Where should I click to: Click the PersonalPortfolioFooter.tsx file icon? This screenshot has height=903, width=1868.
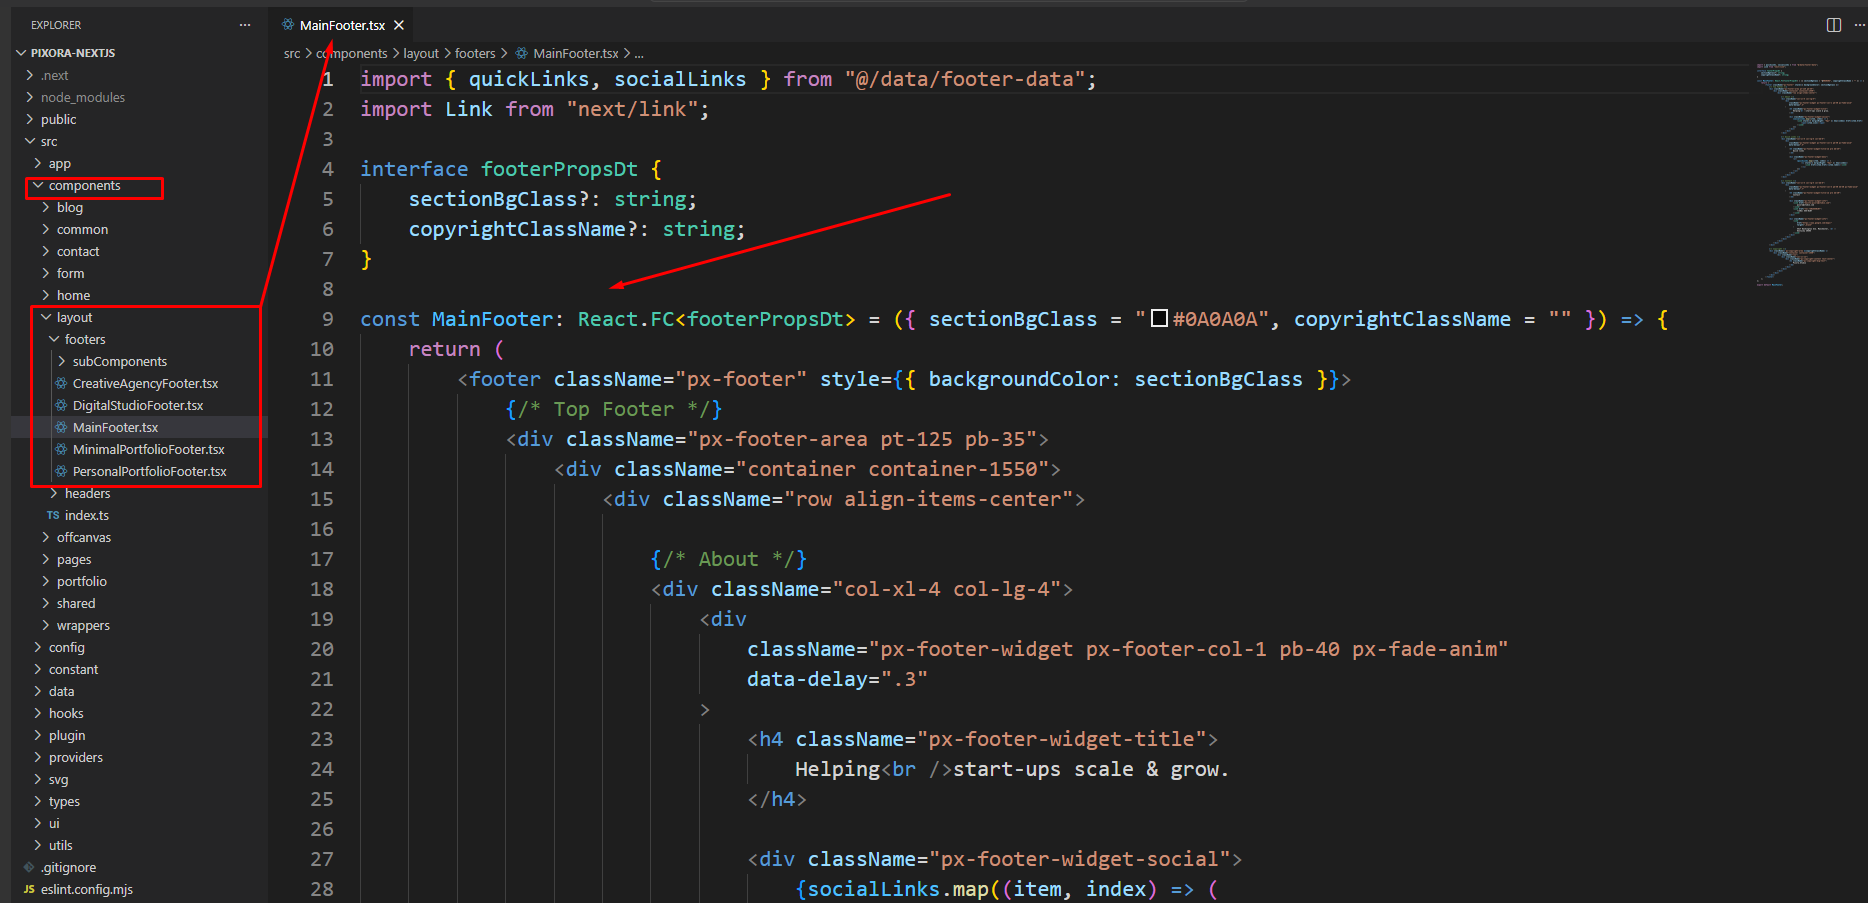(61, 472)
